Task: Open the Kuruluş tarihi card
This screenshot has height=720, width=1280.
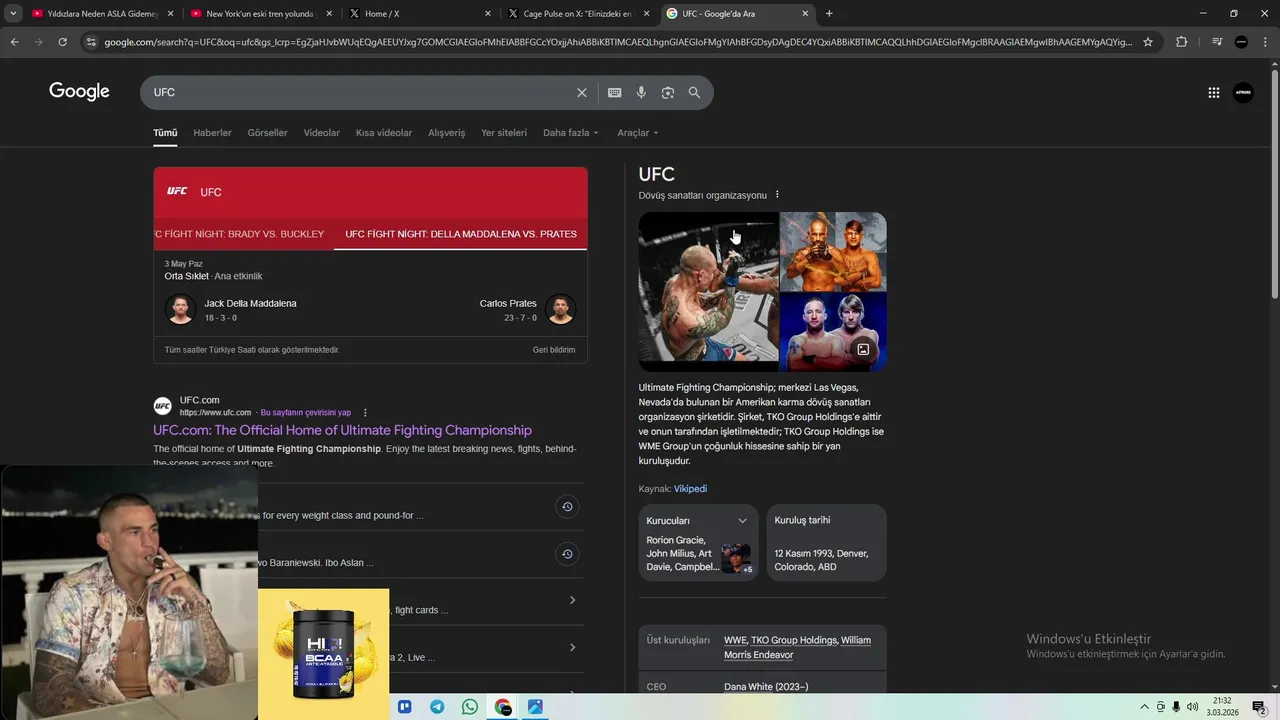Action: pos(826,542)
